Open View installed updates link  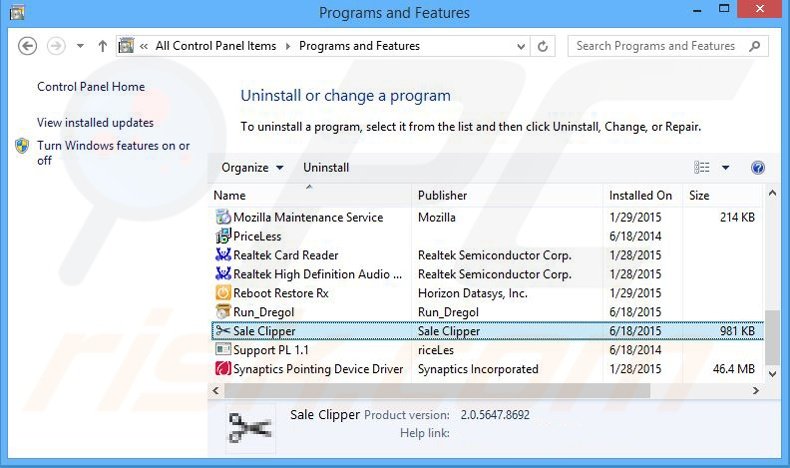(95, 122)
